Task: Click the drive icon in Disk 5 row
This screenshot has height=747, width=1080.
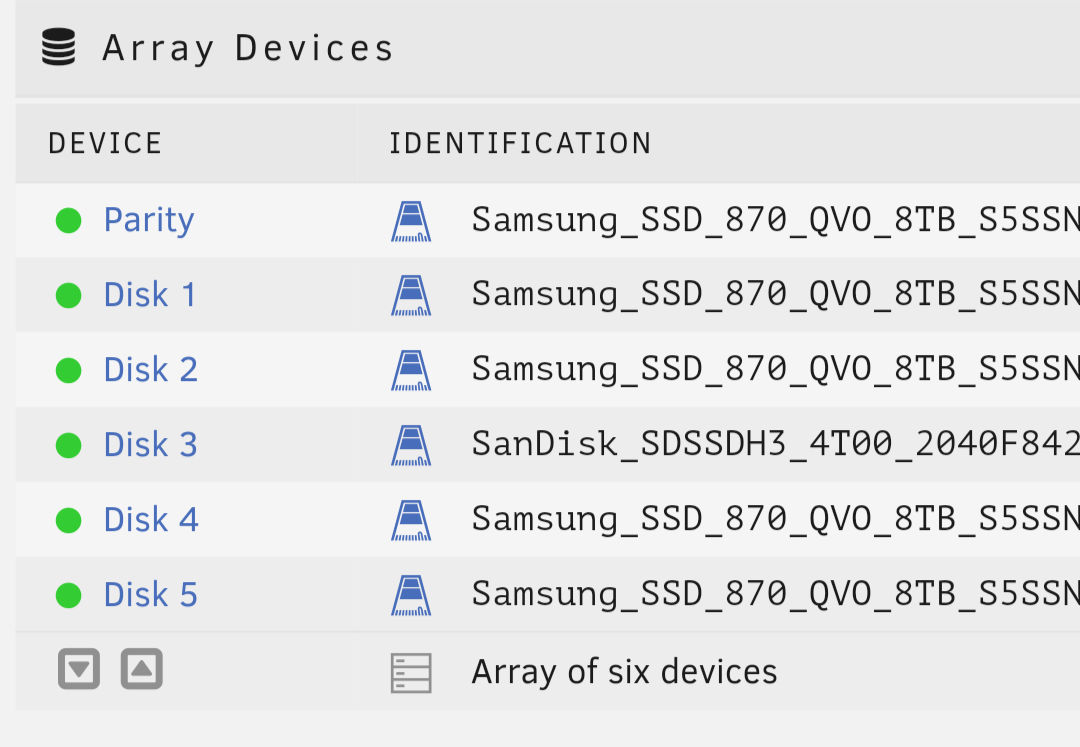Action: [x=410, y=595]
